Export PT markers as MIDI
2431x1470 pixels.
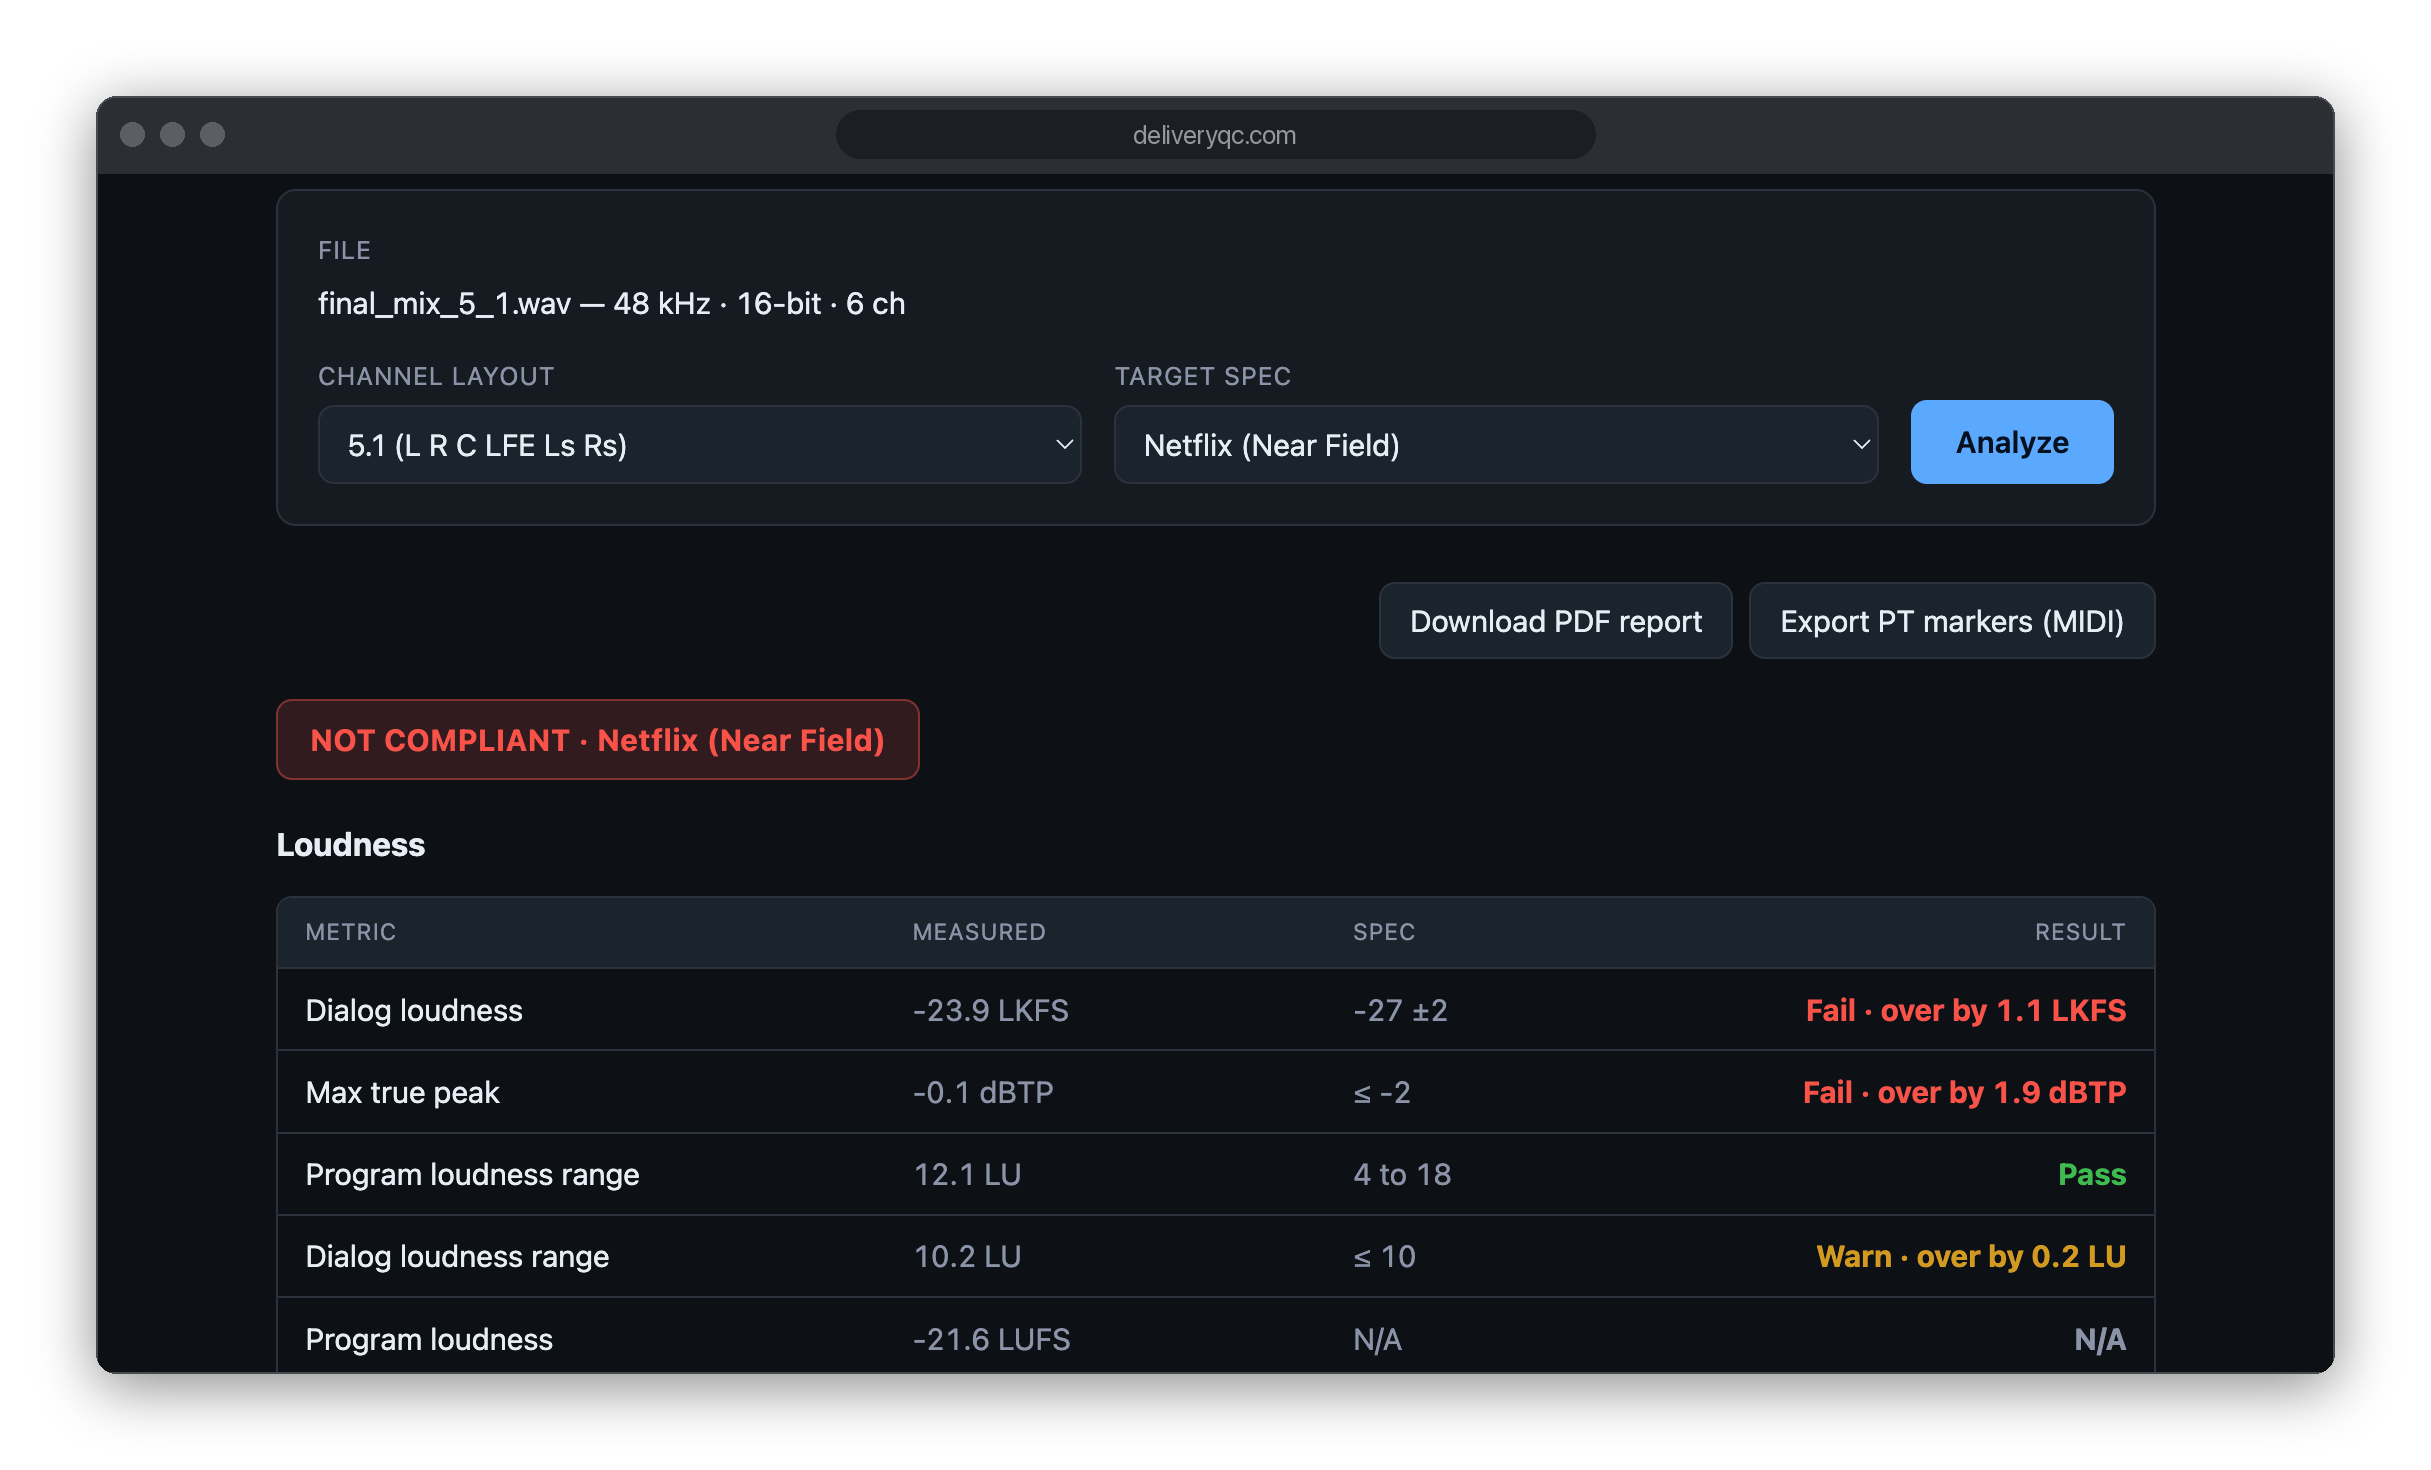(1951, 621)
